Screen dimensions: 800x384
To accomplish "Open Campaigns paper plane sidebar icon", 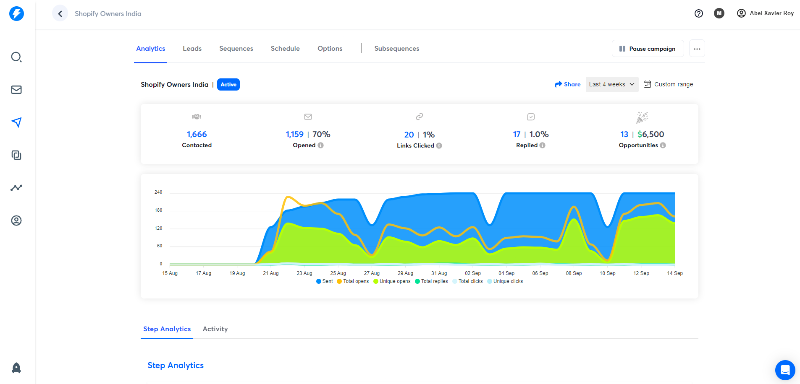I will [x=16, y=122].
